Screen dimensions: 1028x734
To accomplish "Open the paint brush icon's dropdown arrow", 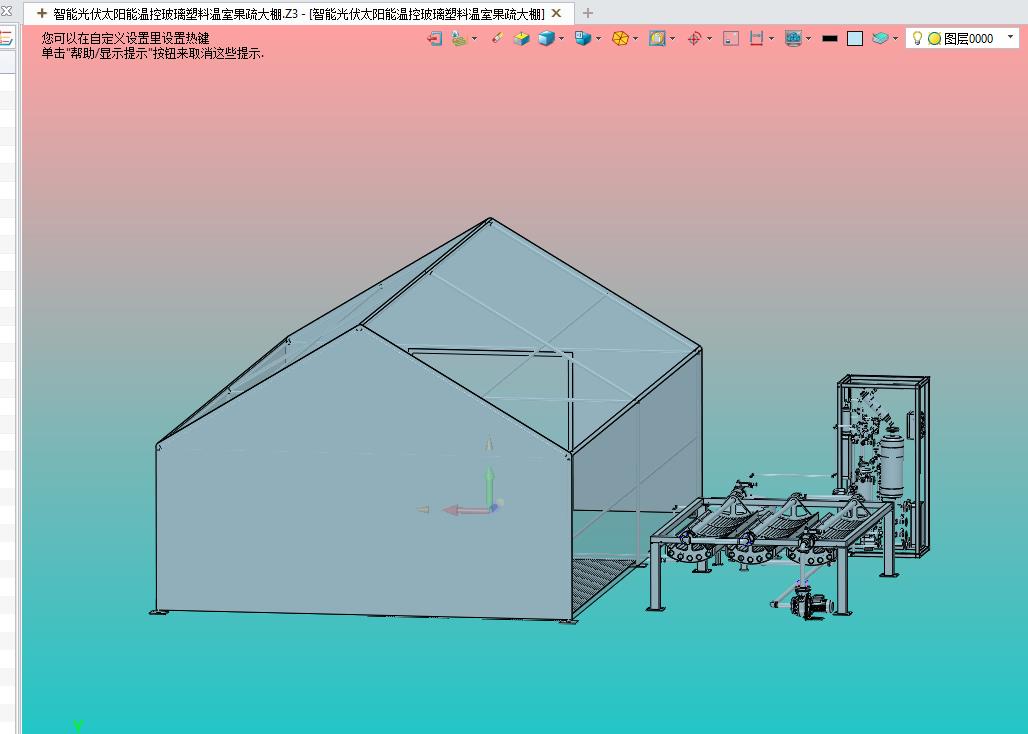I will tap(474, 39).
